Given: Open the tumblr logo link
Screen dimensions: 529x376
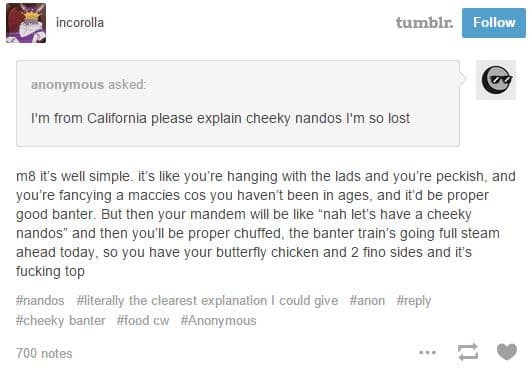Looking at the screenshot, I should tap(424, 23).
